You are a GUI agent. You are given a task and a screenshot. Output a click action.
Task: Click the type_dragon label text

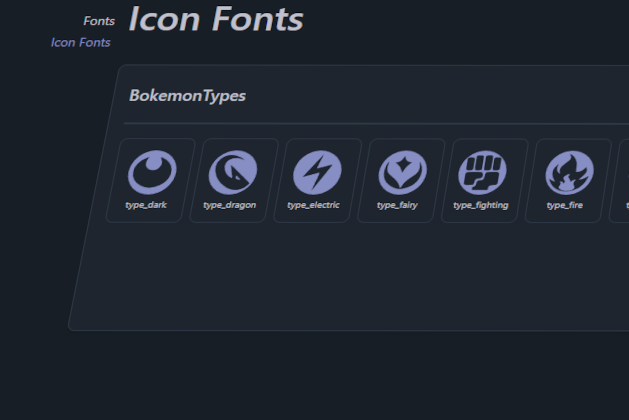229,205
